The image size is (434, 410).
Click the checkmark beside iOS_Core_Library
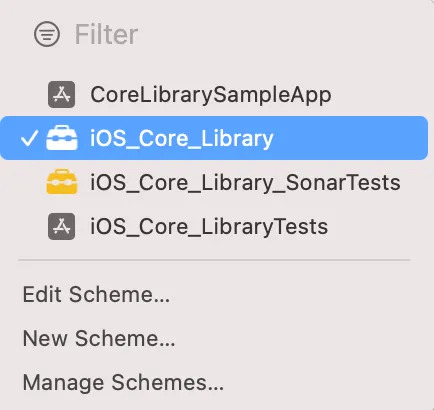point(29,138)
